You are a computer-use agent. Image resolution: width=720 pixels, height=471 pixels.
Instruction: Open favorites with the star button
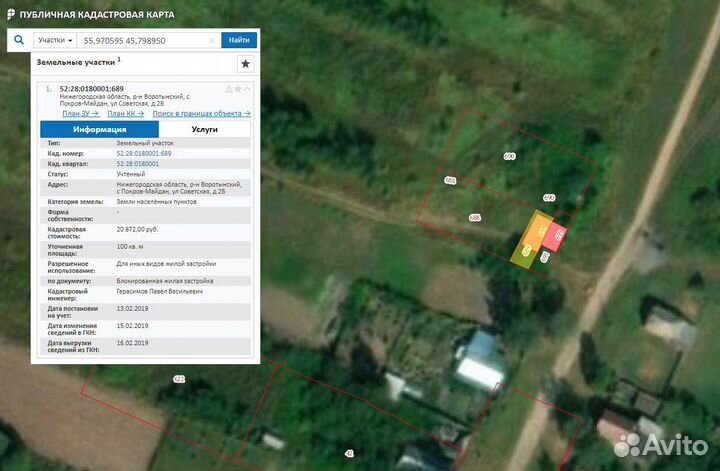(245, 63)
